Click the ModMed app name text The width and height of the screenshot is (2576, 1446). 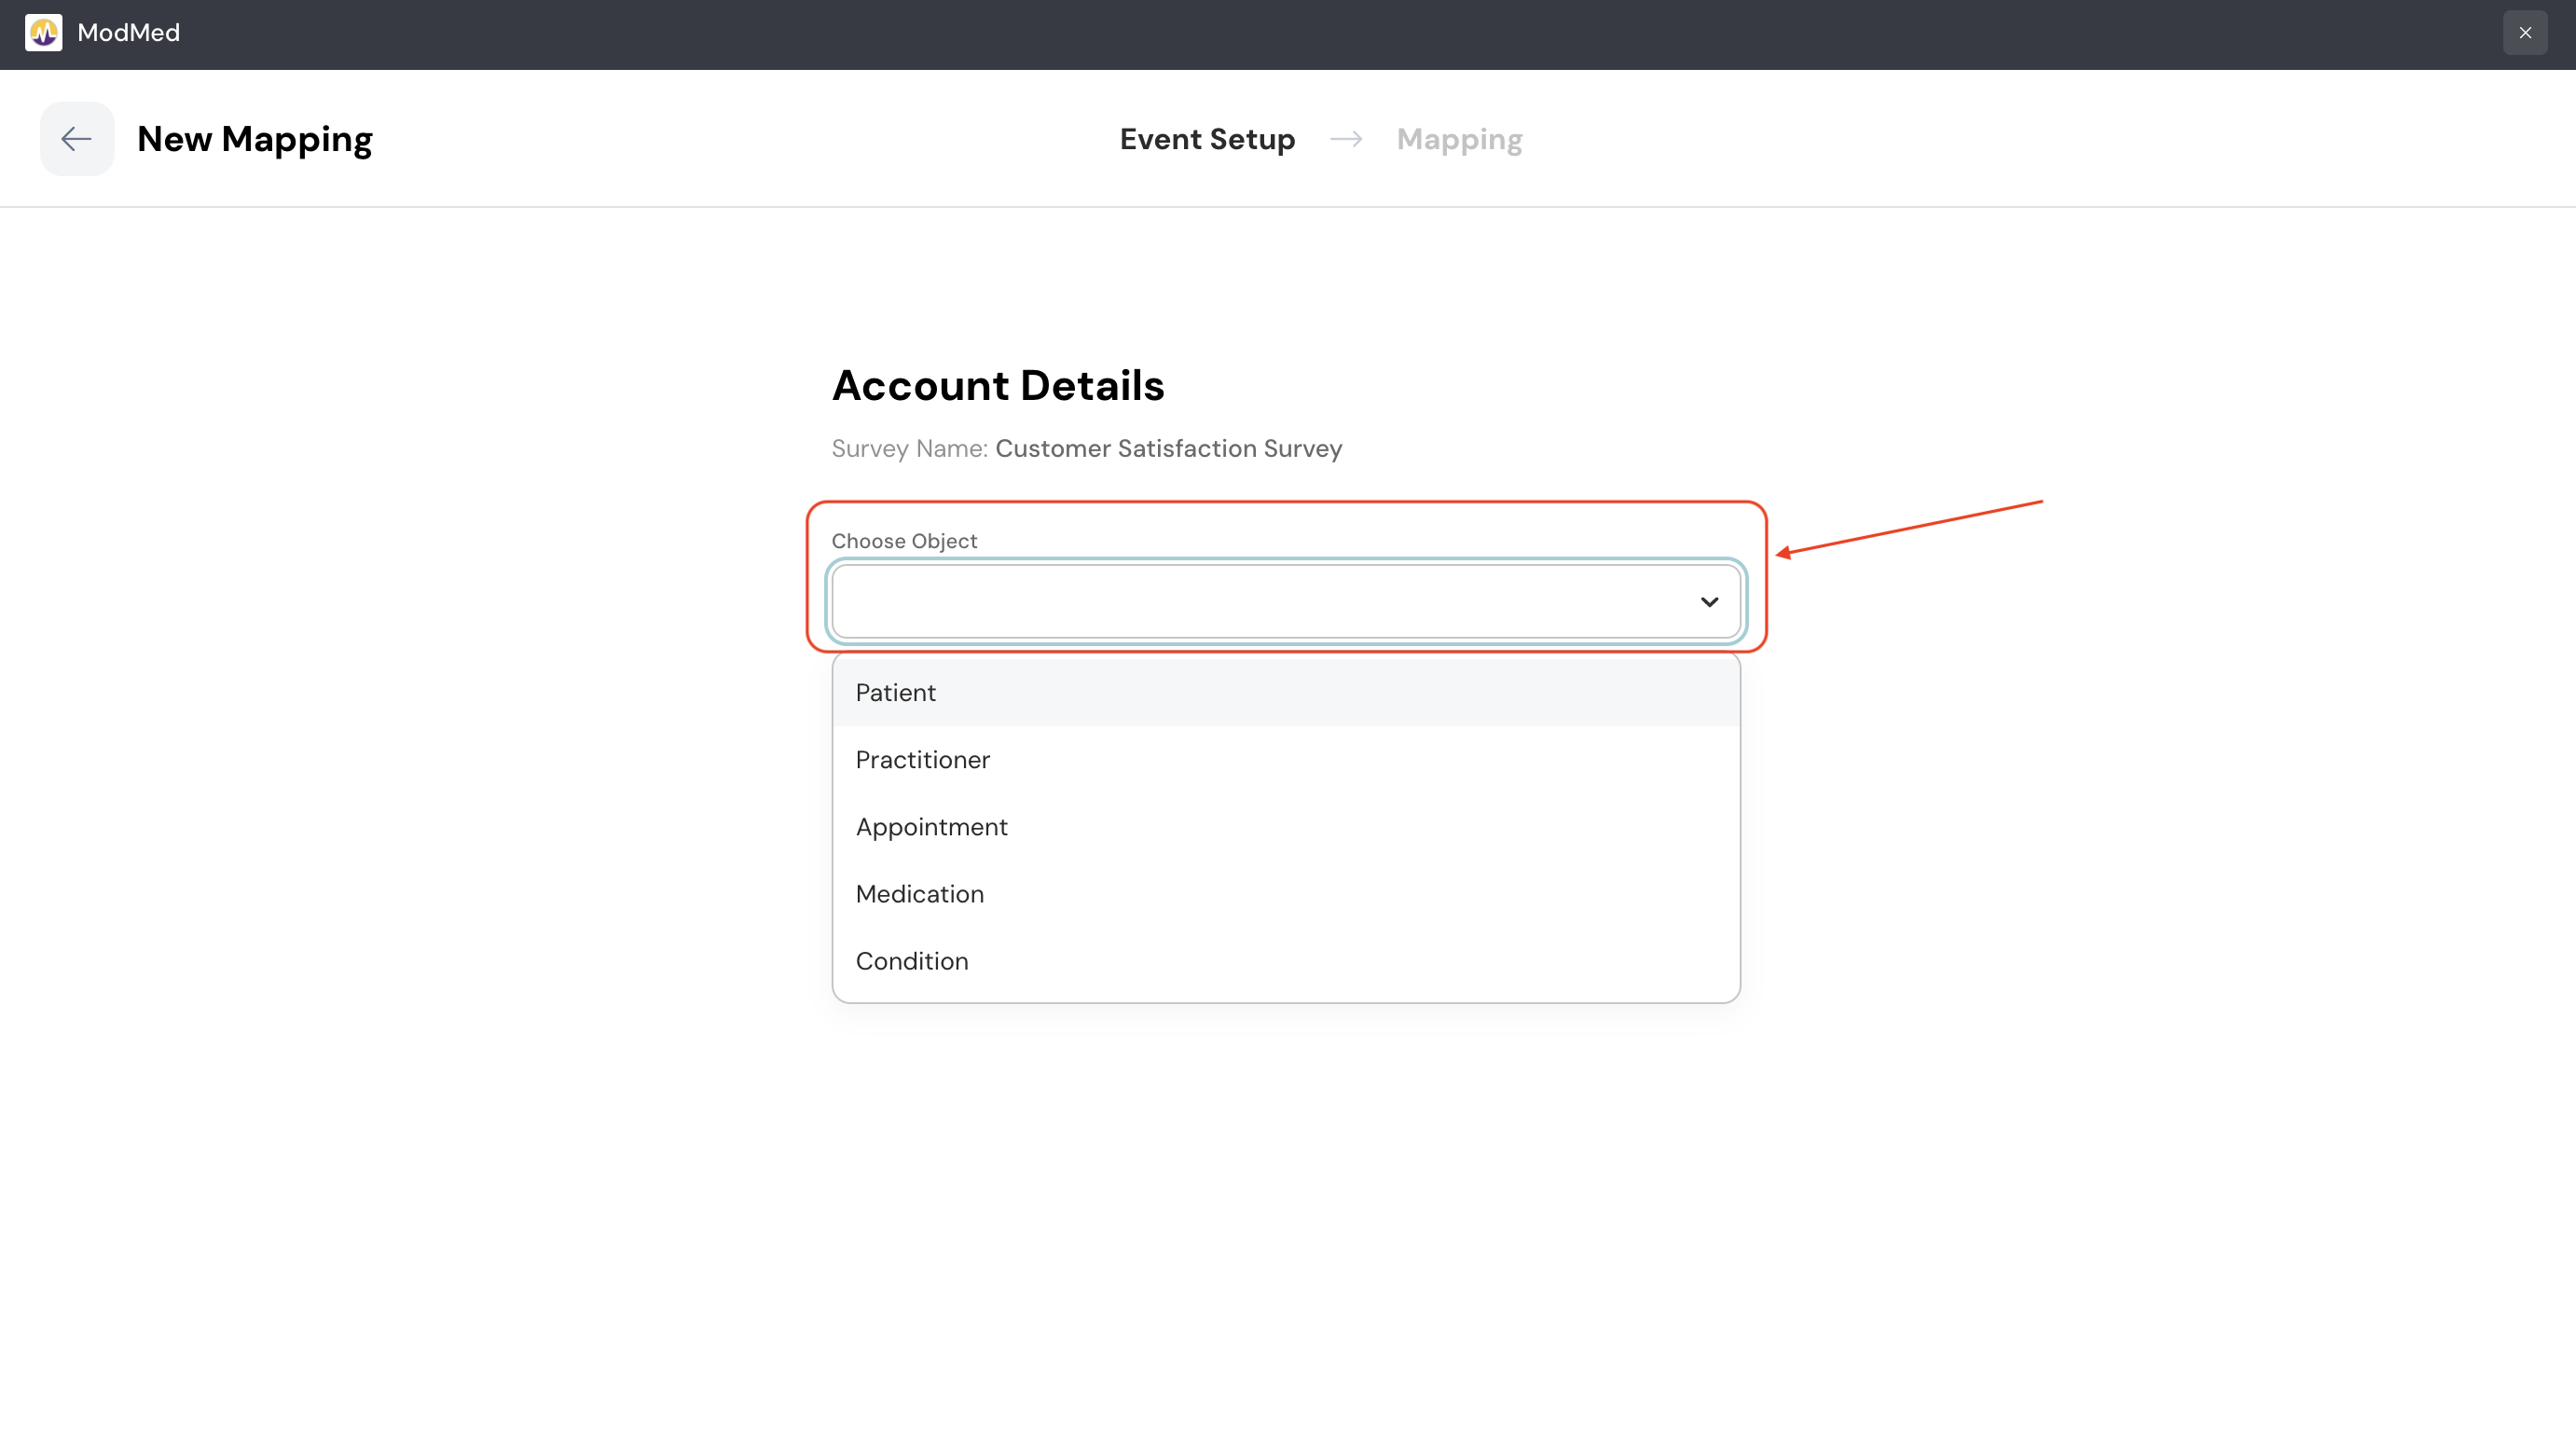point(128,33)
